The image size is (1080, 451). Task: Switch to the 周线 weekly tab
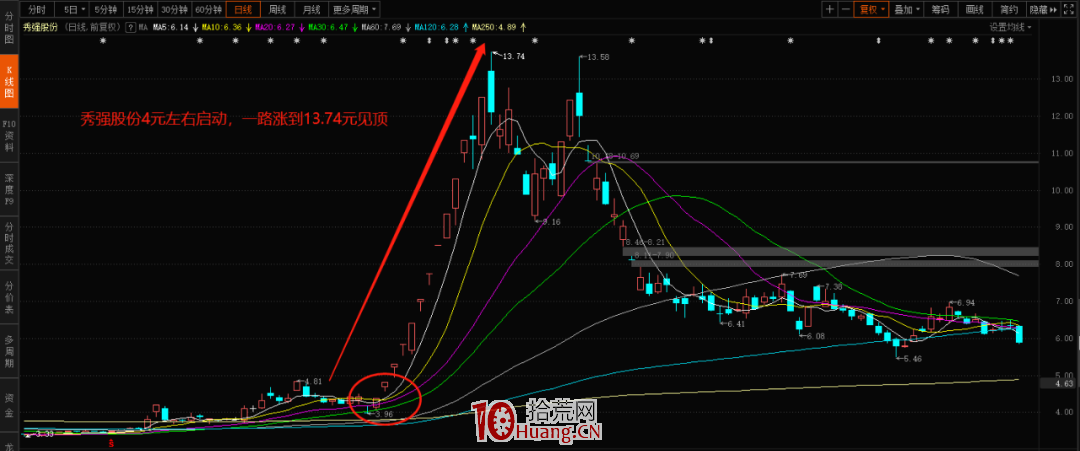click(x=277, y=10)
